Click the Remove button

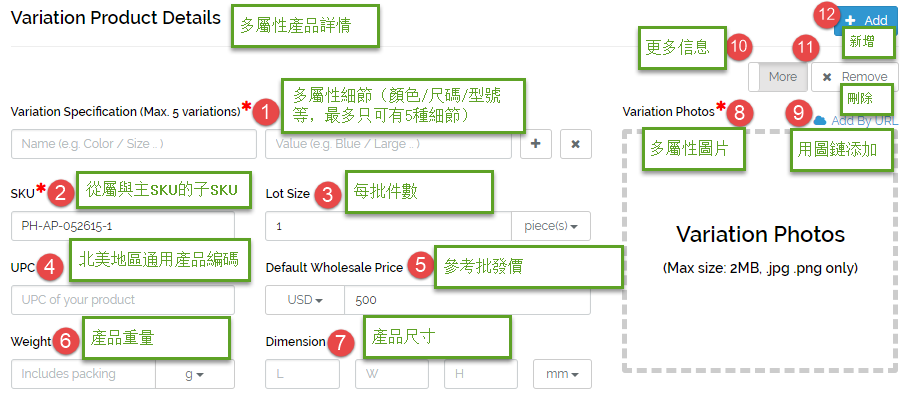click(x=855, y=77)
